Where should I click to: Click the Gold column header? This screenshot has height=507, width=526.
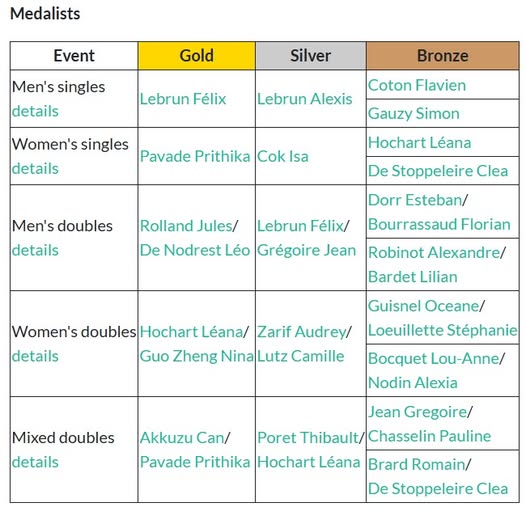[197, 56]
